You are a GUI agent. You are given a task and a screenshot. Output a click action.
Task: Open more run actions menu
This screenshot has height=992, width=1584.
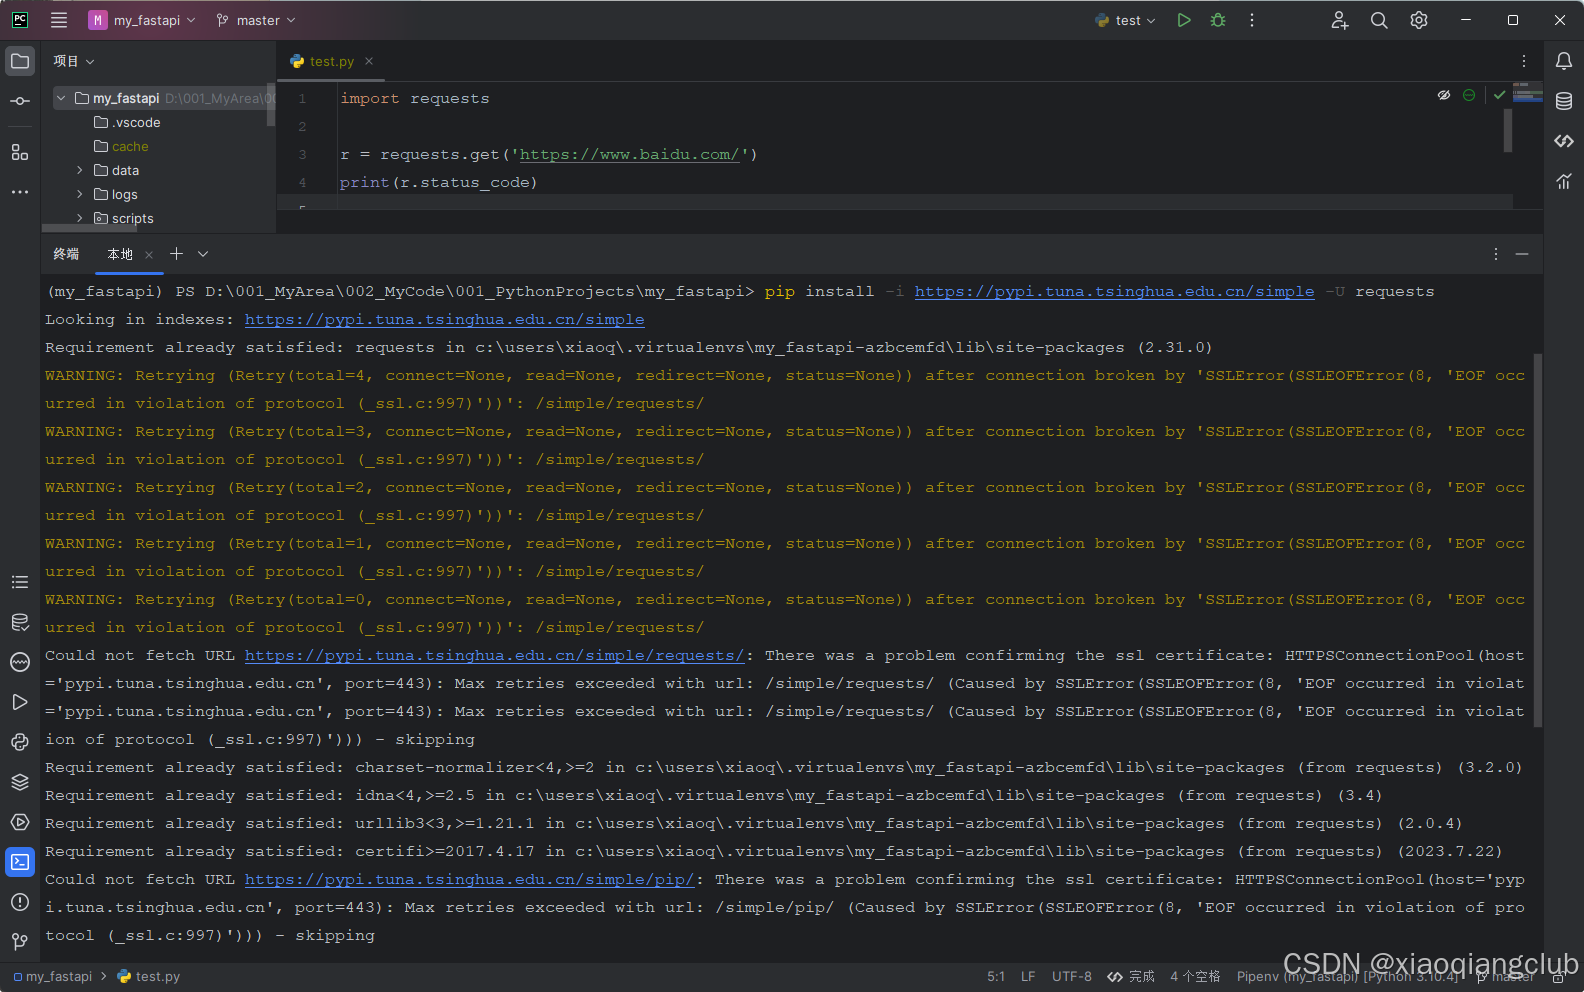coord(1251,20)
